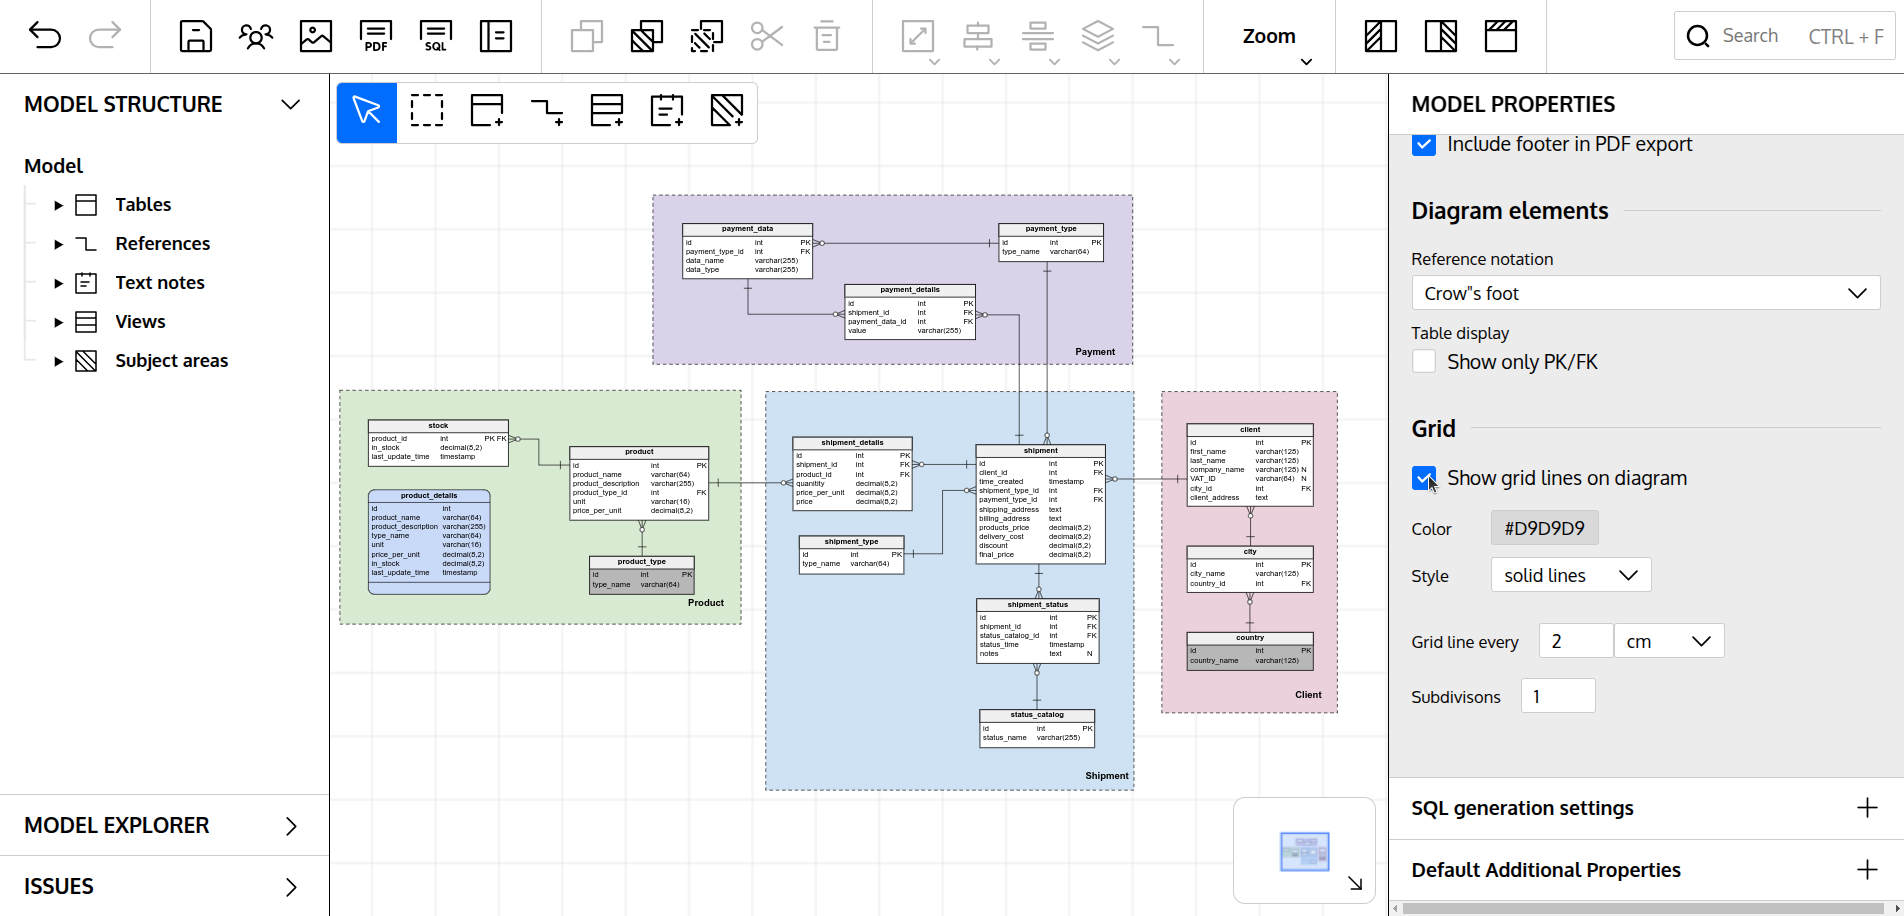Screen dimensions: 1904x916
Task: Click the Search box
Action: tap(1784, 36)
